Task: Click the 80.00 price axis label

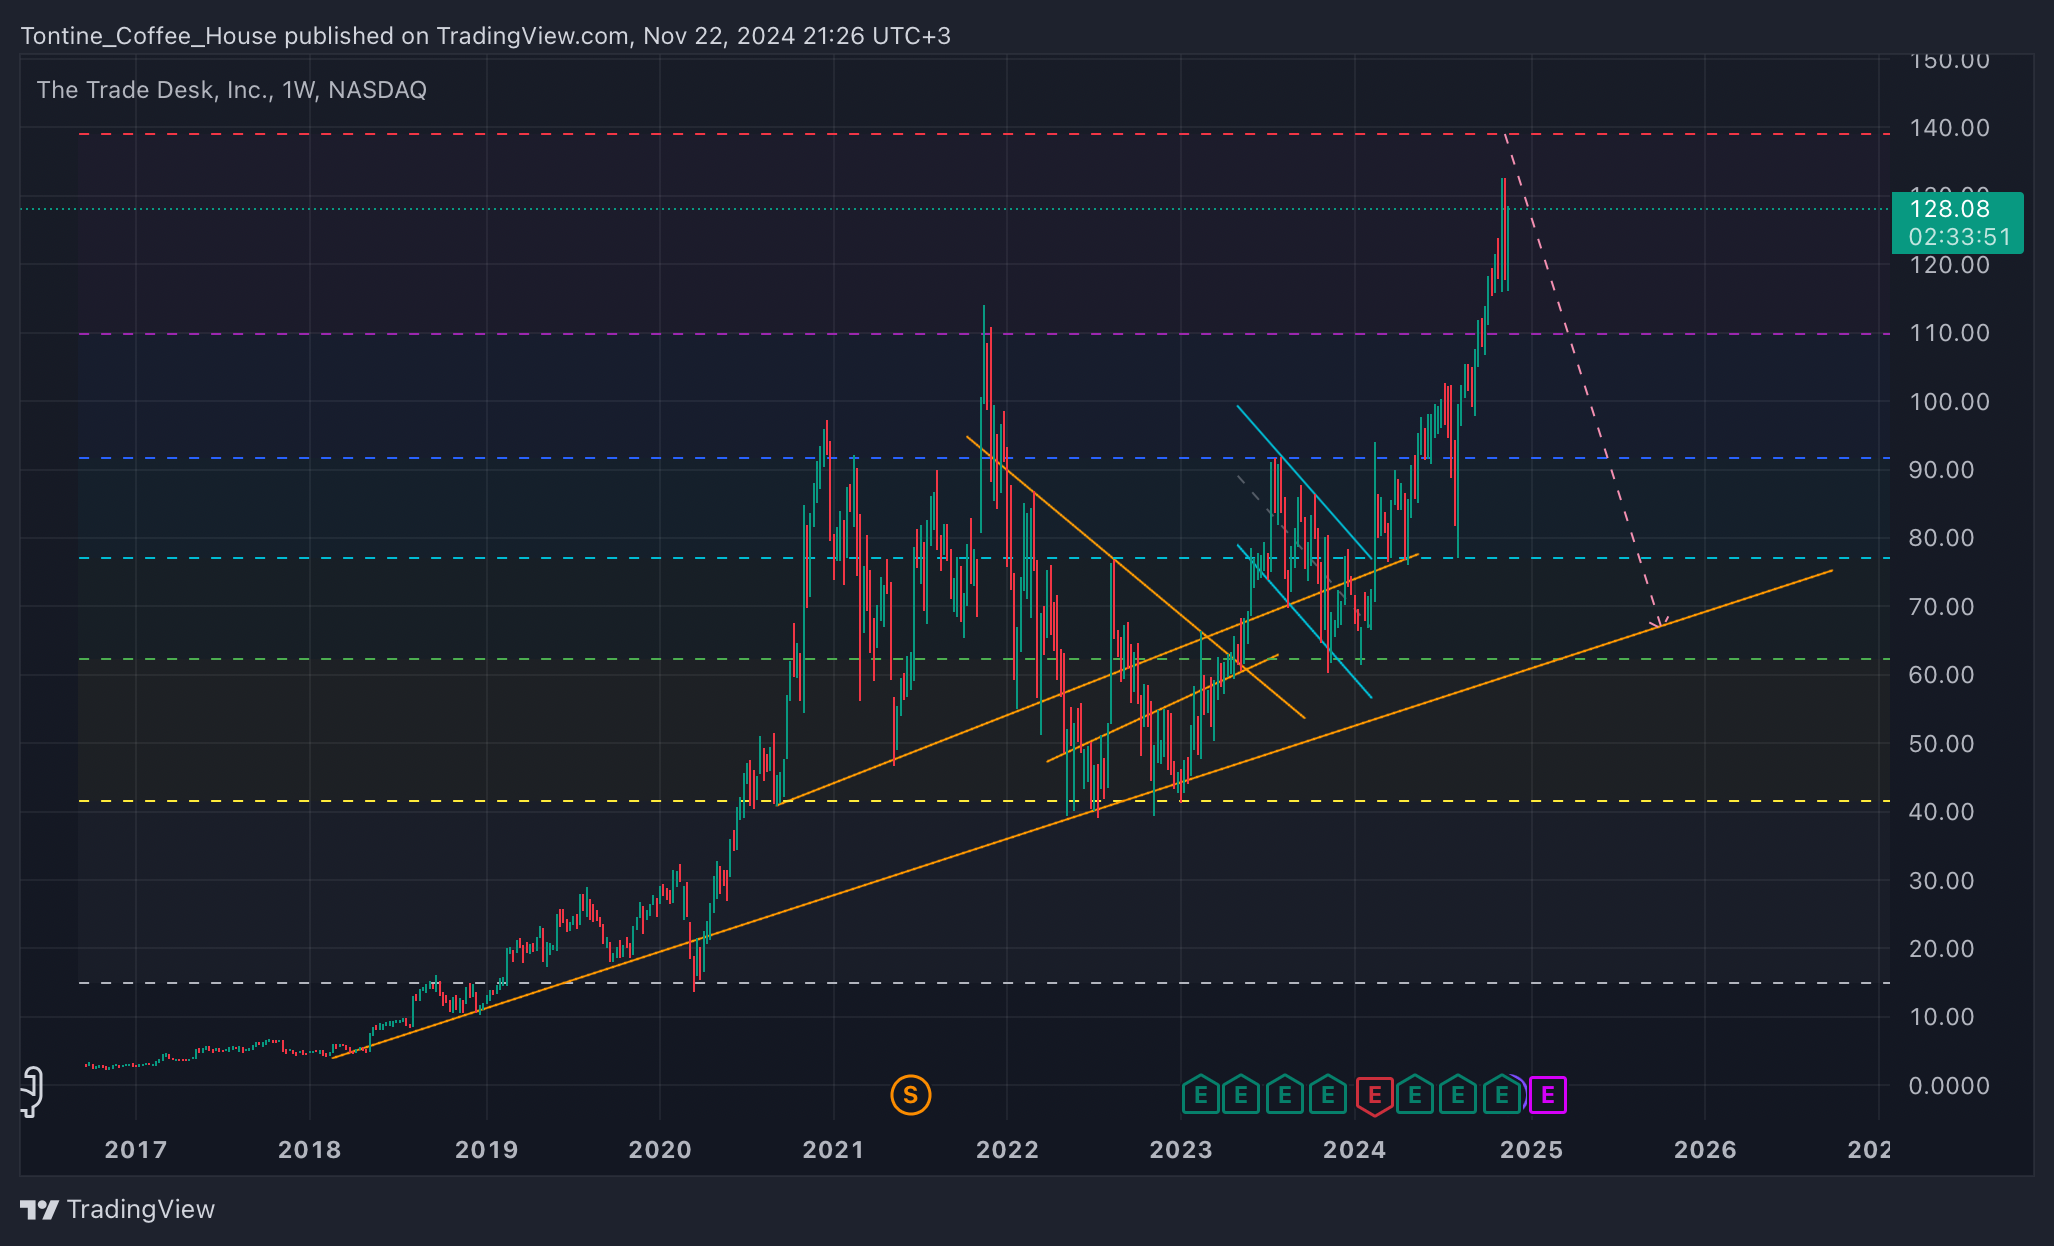Action: [1941, 538]
